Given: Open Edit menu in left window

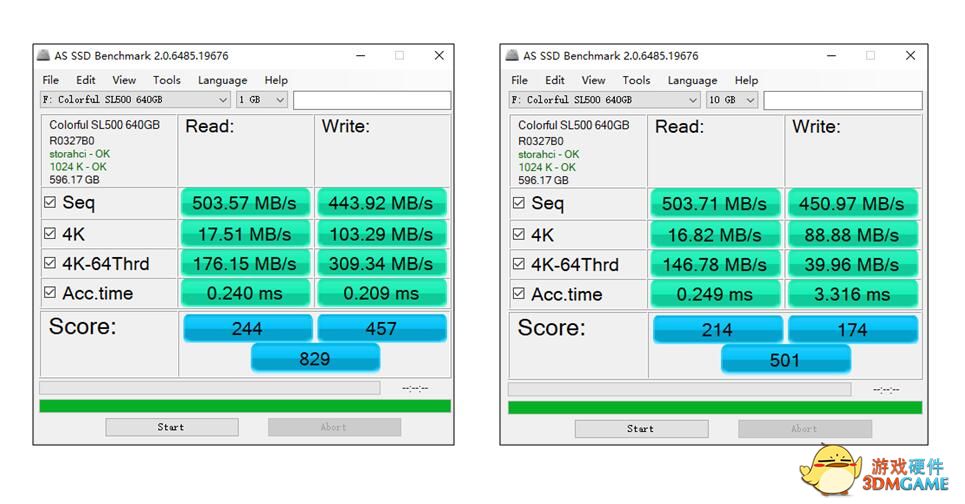Looking at the screenshot, I should point(86,80).
